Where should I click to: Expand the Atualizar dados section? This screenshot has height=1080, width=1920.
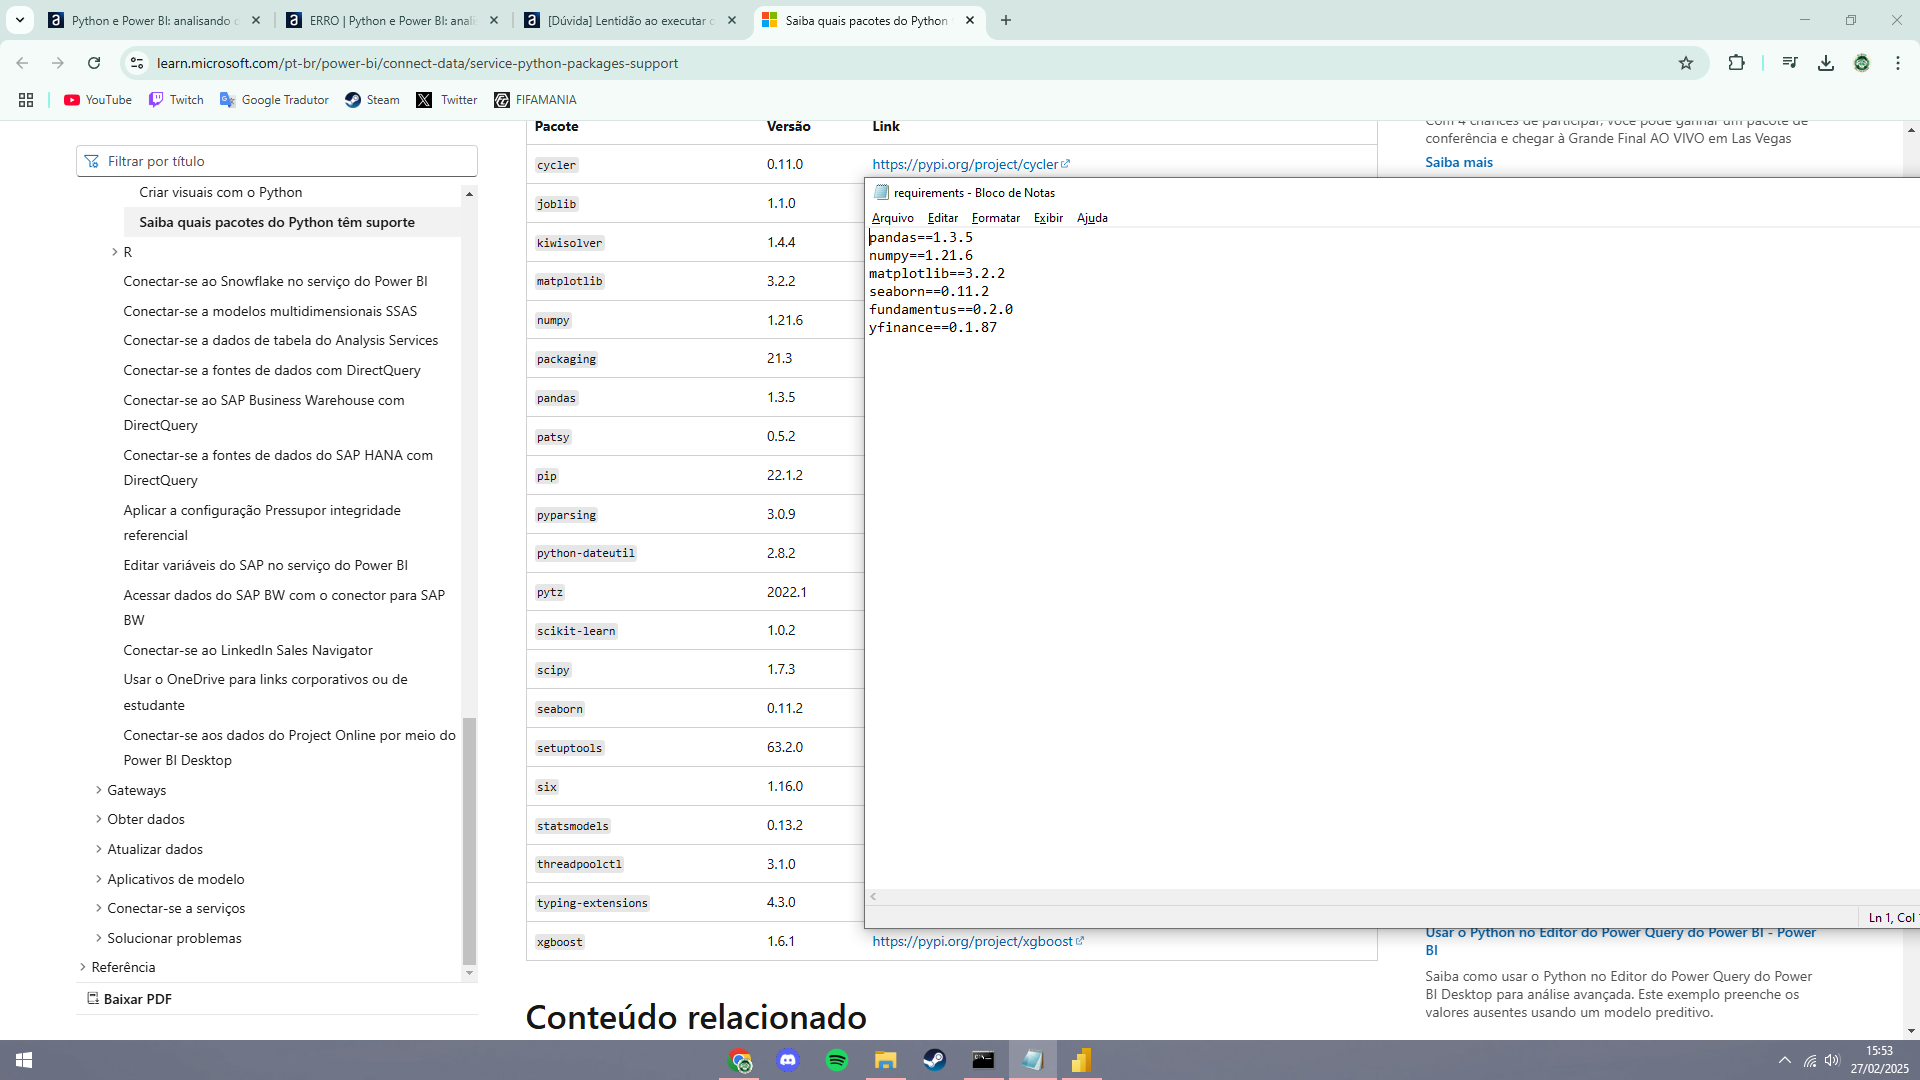[x=99, y=849]
